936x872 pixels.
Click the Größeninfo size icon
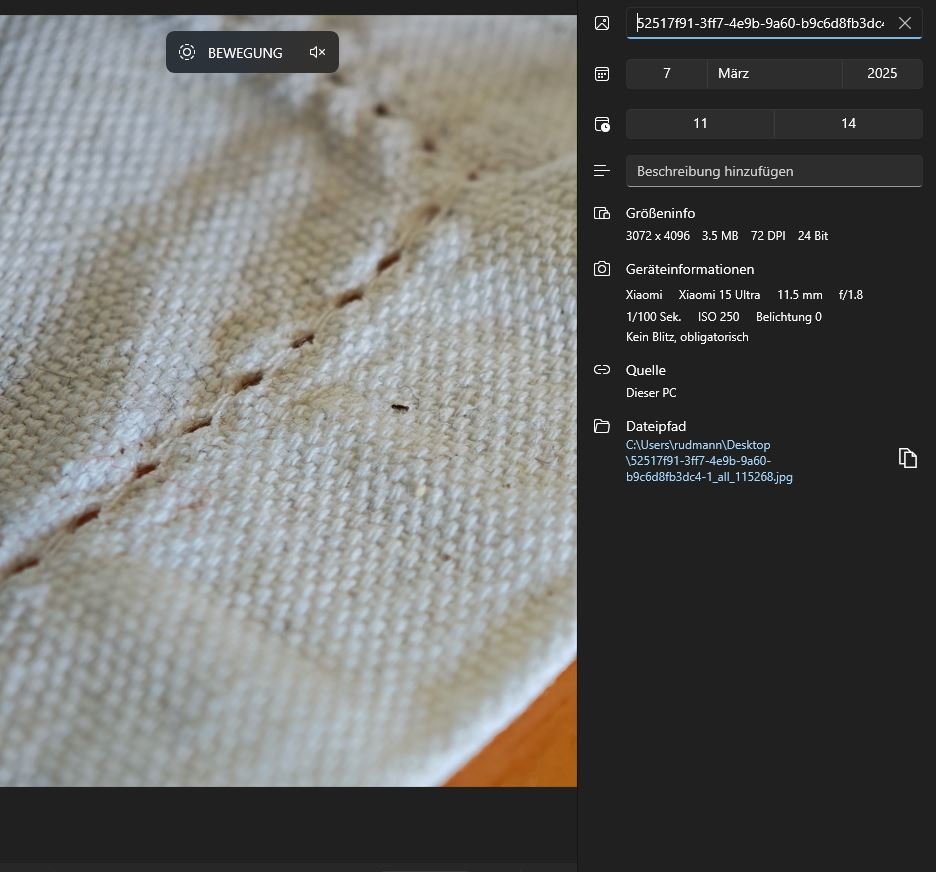(602, 213)
